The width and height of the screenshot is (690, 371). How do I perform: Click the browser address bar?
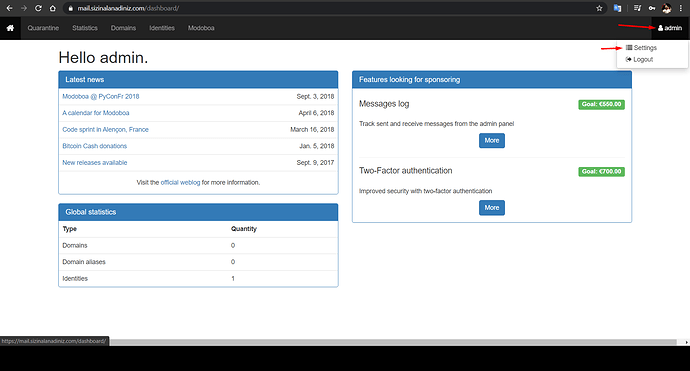pyautogui.click(x=330, y=8)
